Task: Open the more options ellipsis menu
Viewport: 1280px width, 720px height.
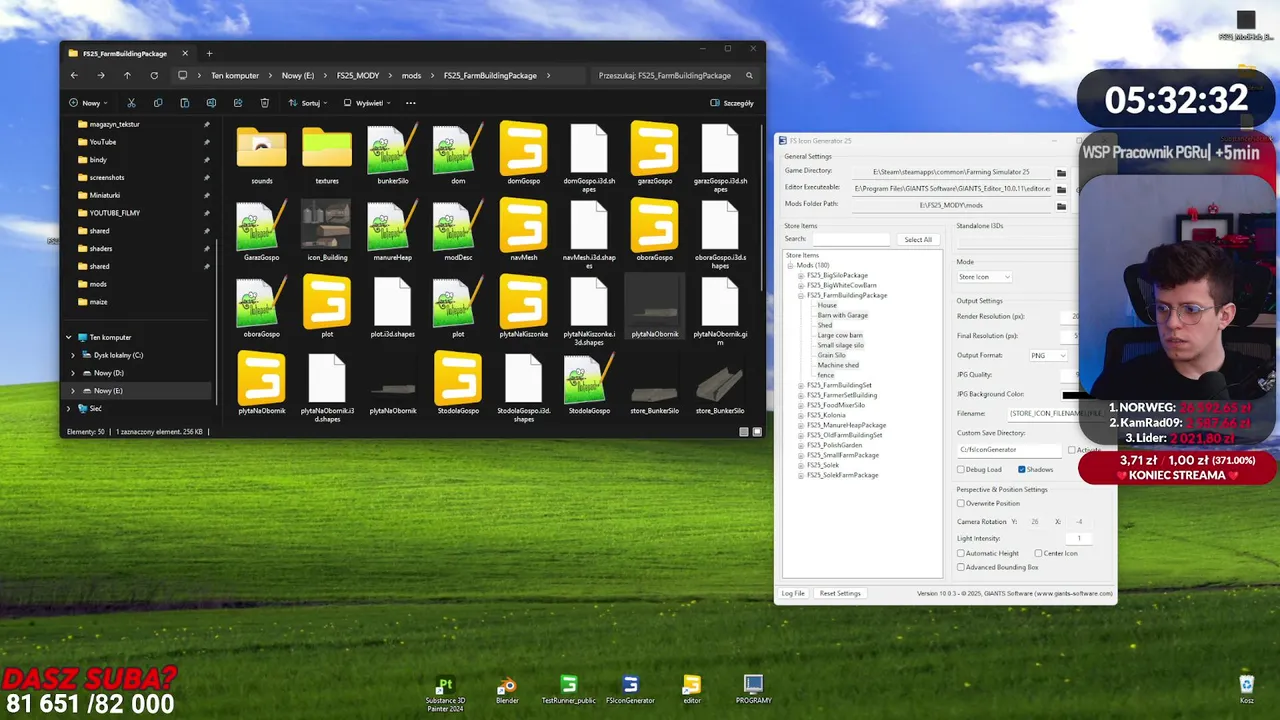Action: (x=411, y=103)
